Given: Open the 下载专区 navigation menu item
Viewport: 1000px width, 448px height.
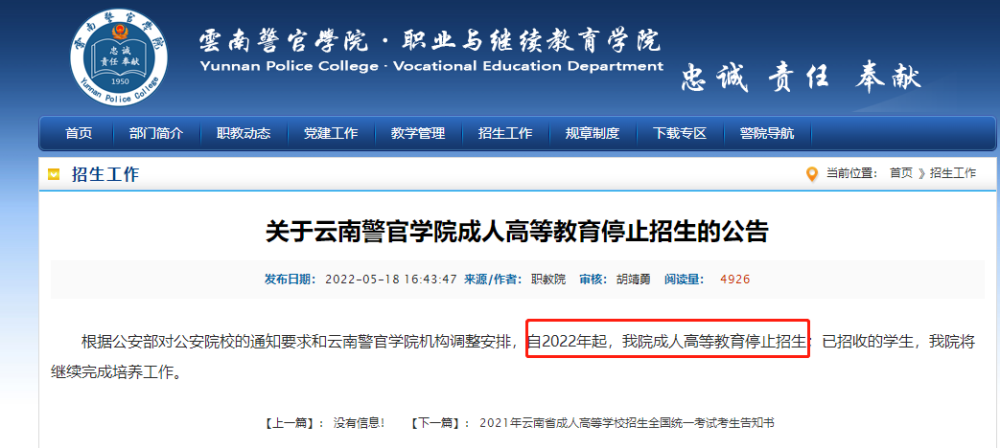Looking at the screenshot, I should (x=680, y=133).
